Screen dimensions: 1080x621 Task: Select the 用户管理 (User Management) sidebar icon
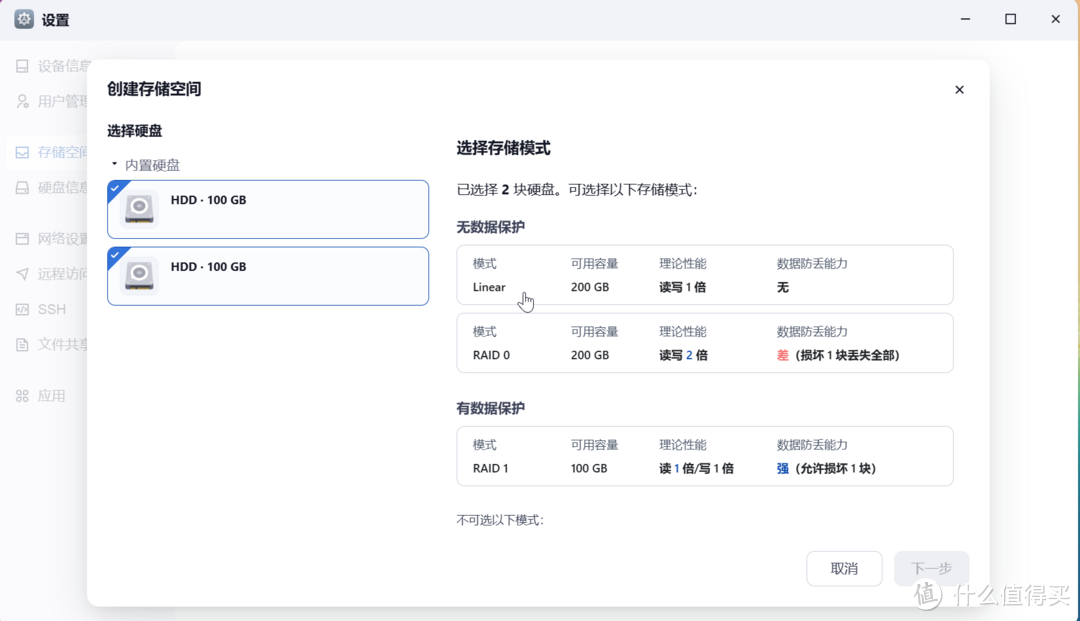pyautogui.click(x=22, y=100)
